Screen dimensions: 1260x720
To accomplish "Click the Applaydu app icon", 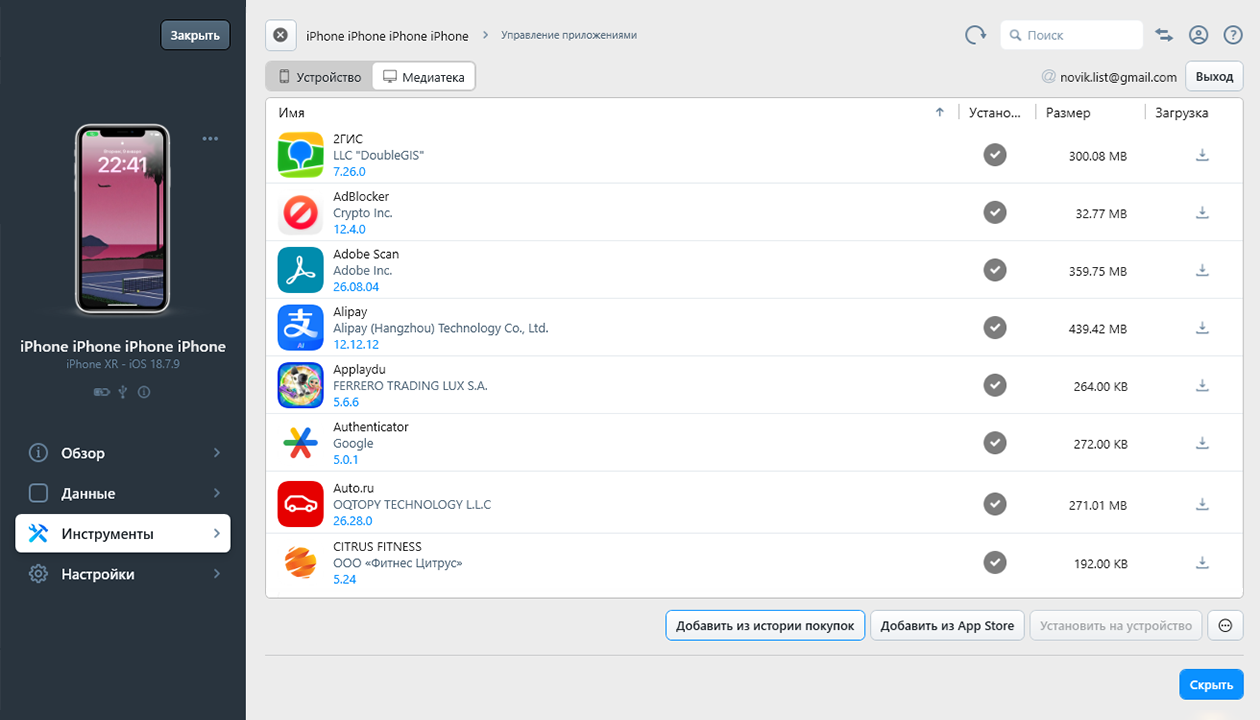I will [300, 385].
